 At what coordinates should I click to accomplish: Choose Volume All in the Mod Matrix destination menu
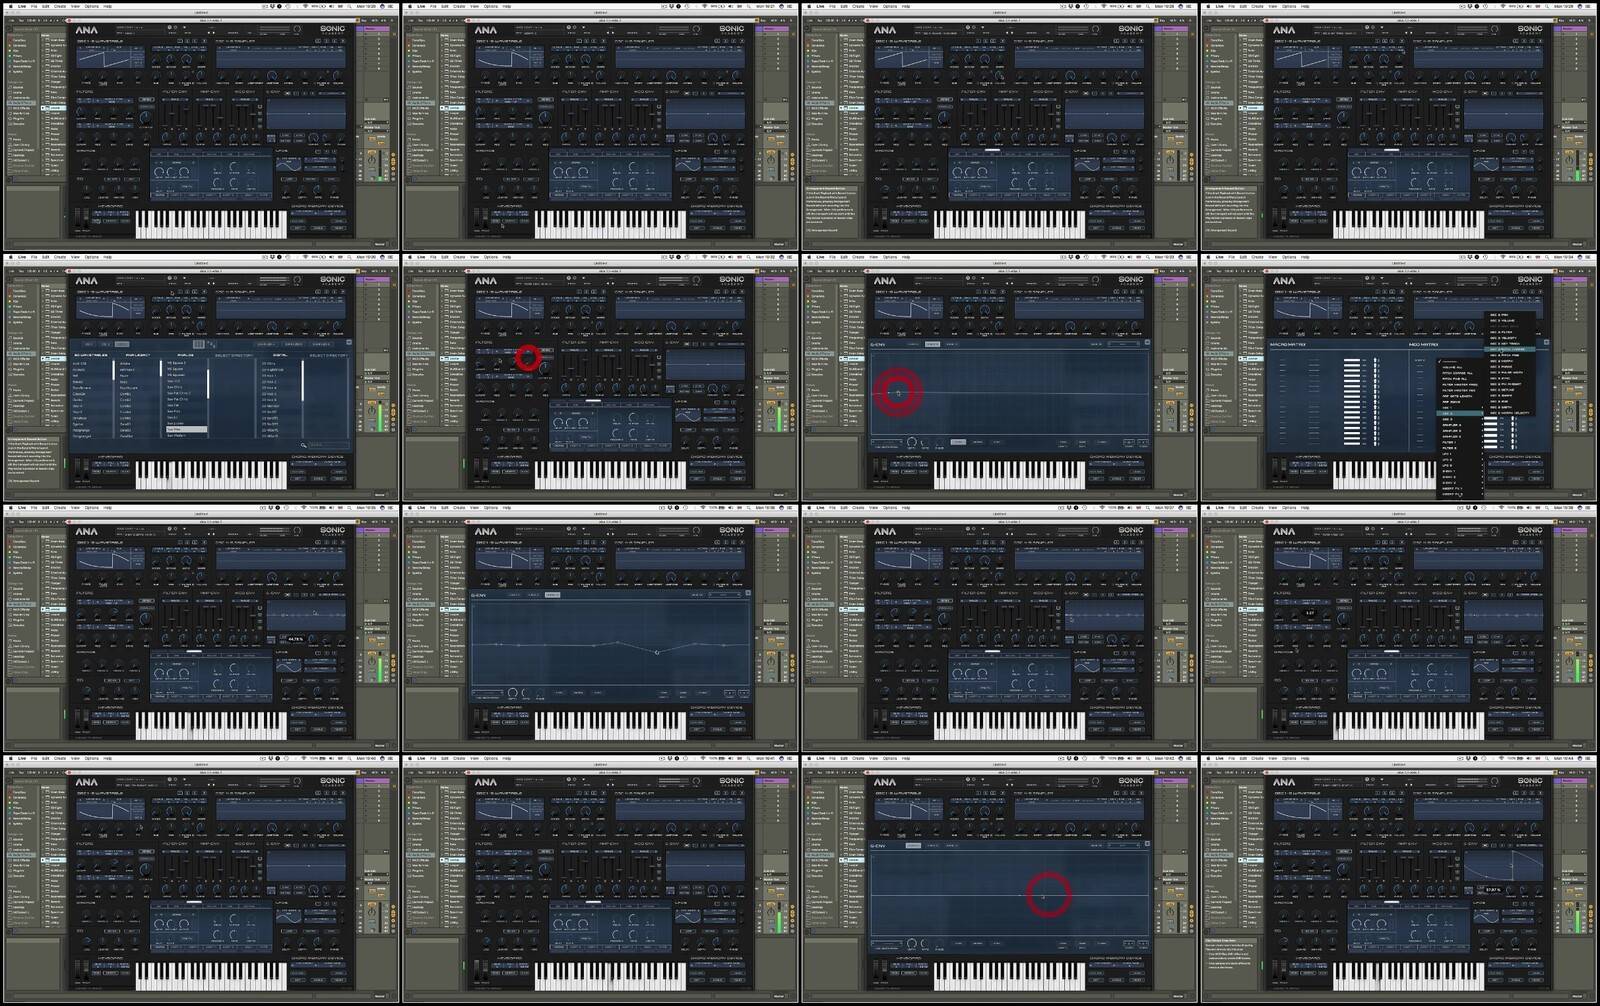point(1452,367)
